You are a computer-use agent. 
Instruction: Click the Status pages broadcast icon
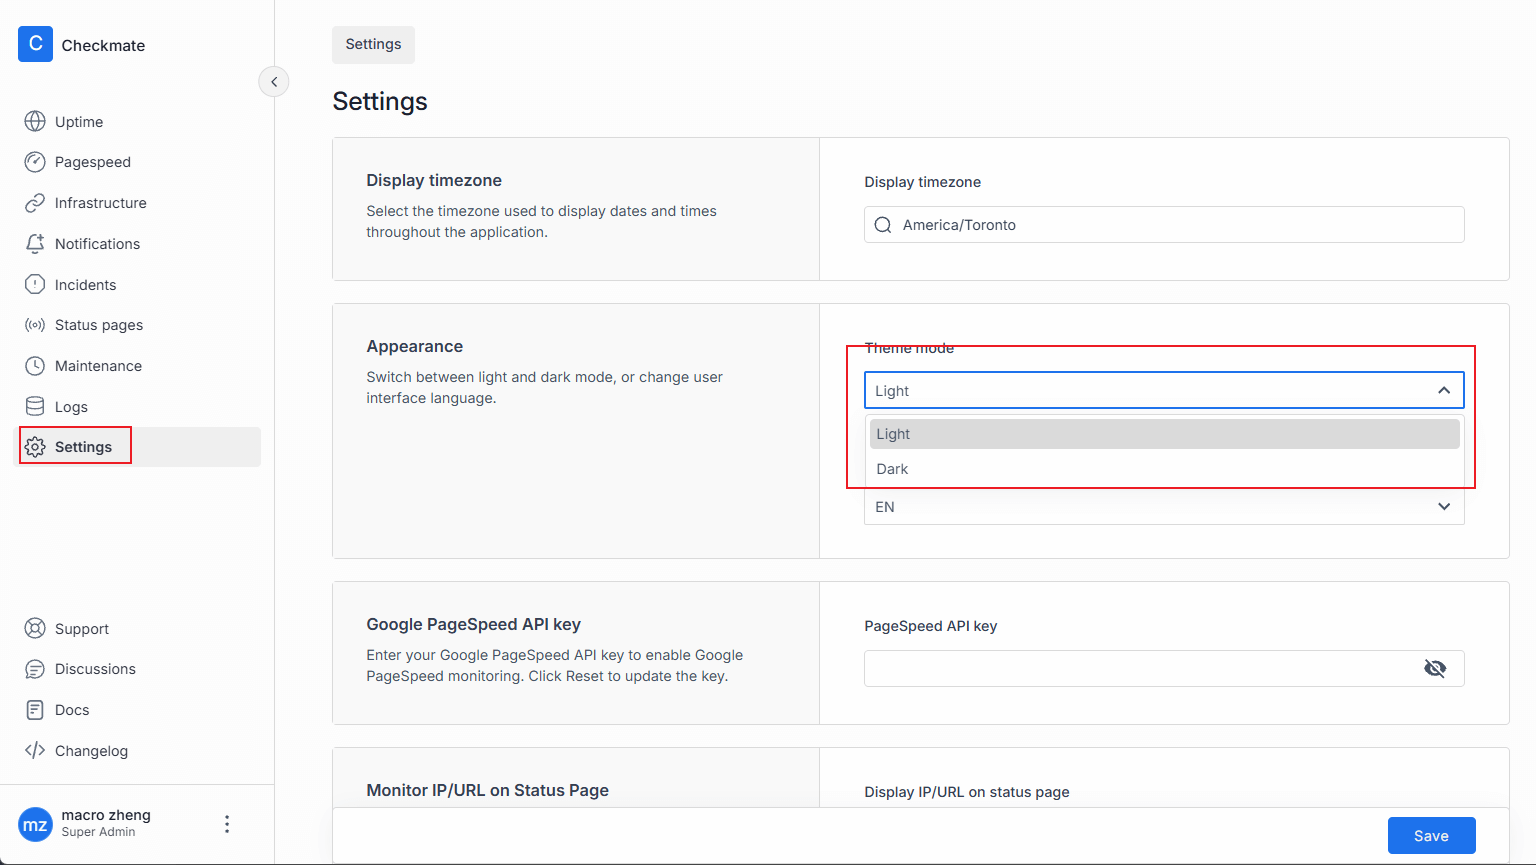click(35, 325)
